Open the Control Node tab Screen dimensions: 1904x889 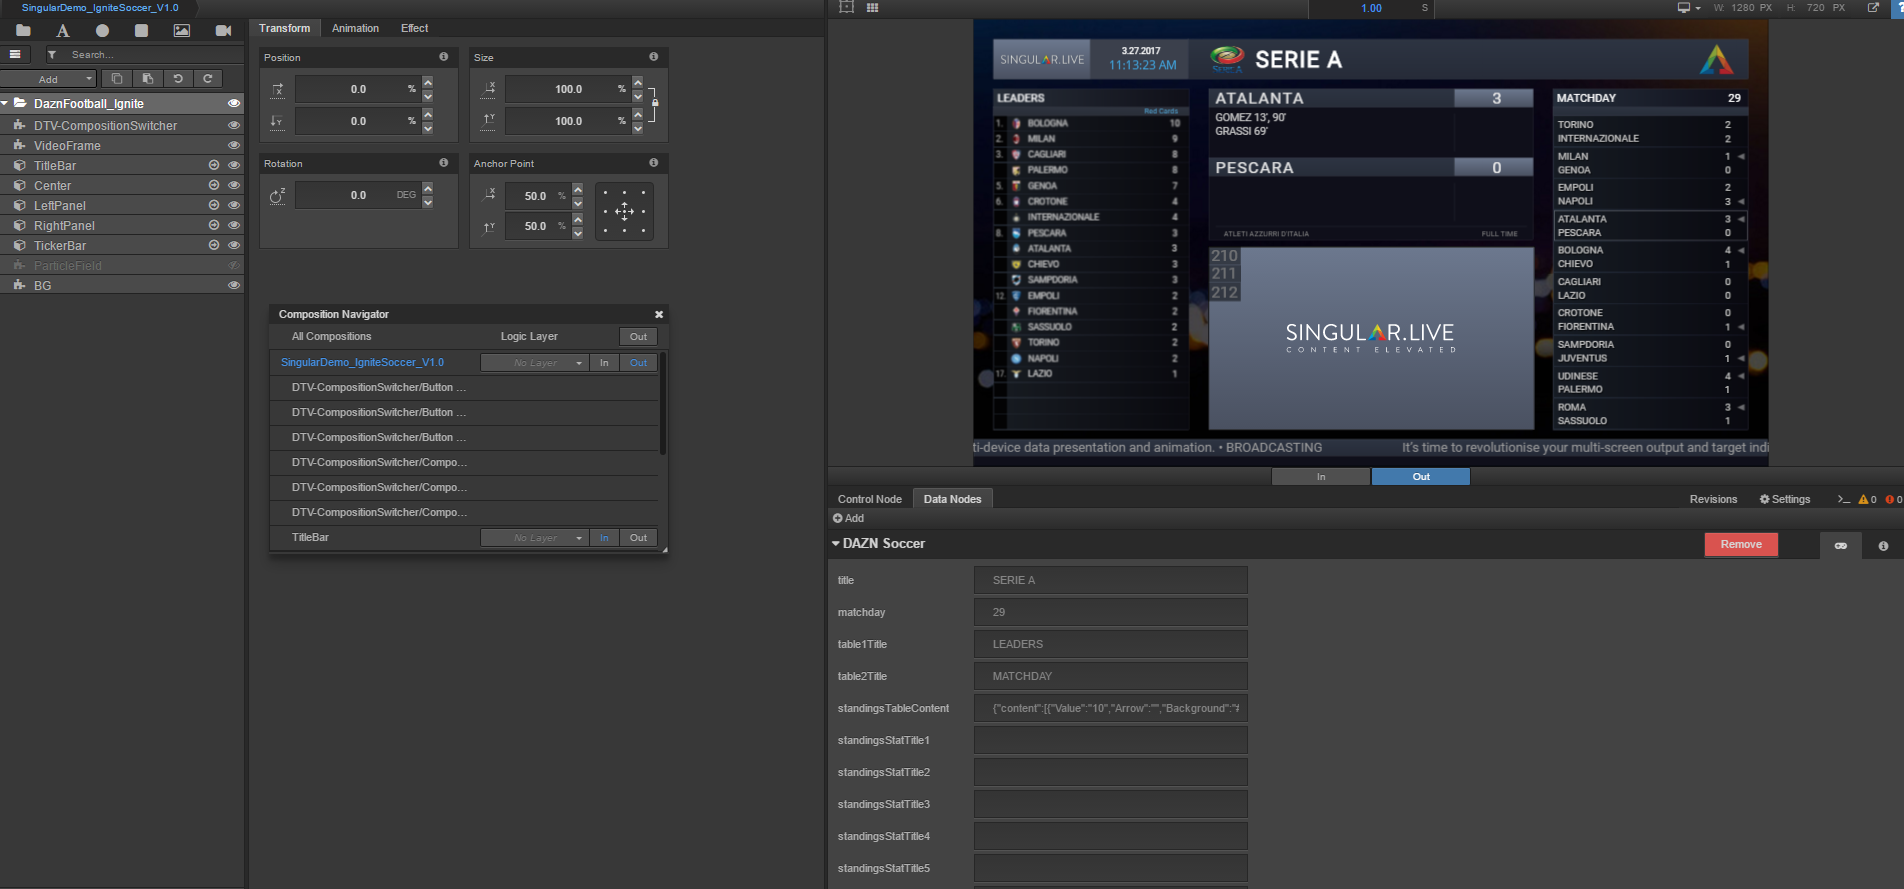(869, 499)
